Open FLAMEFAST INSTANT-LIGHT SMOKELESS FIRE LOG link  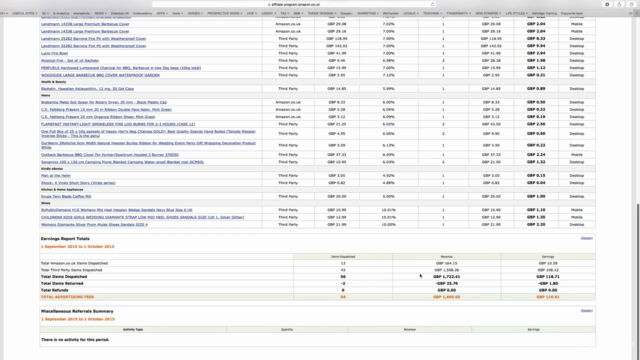click(x=118, y=124)
